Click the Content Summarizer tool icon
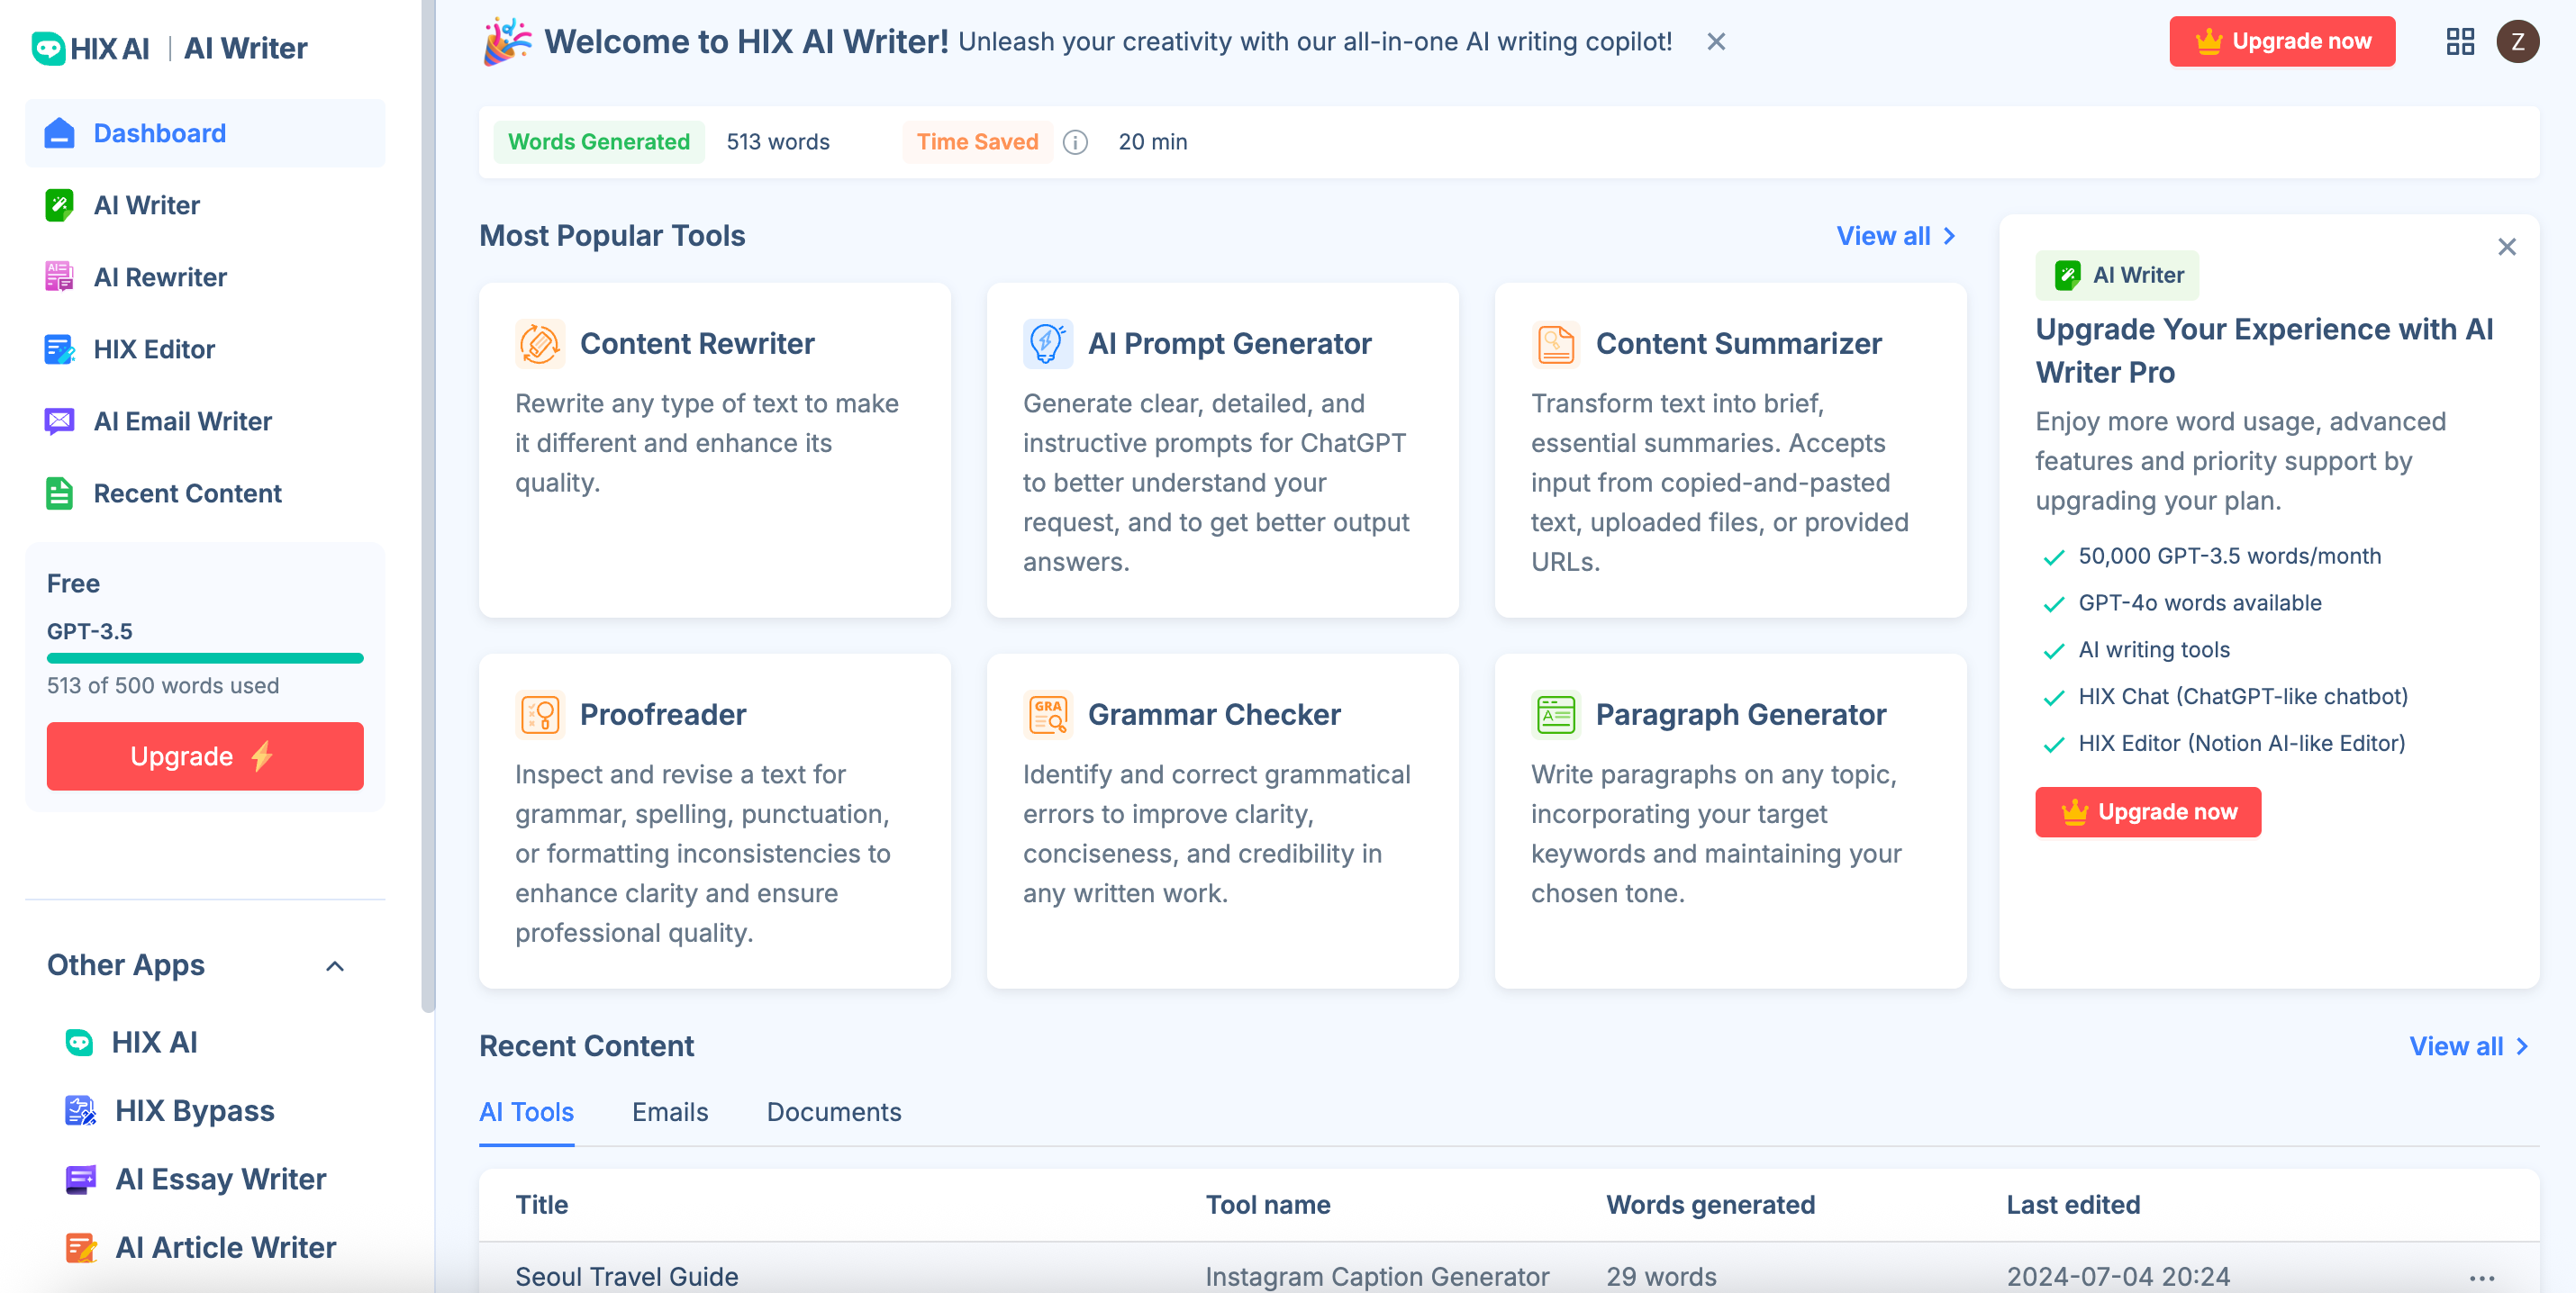Screen dimensions: 2576x1293 click(1555, 343)
